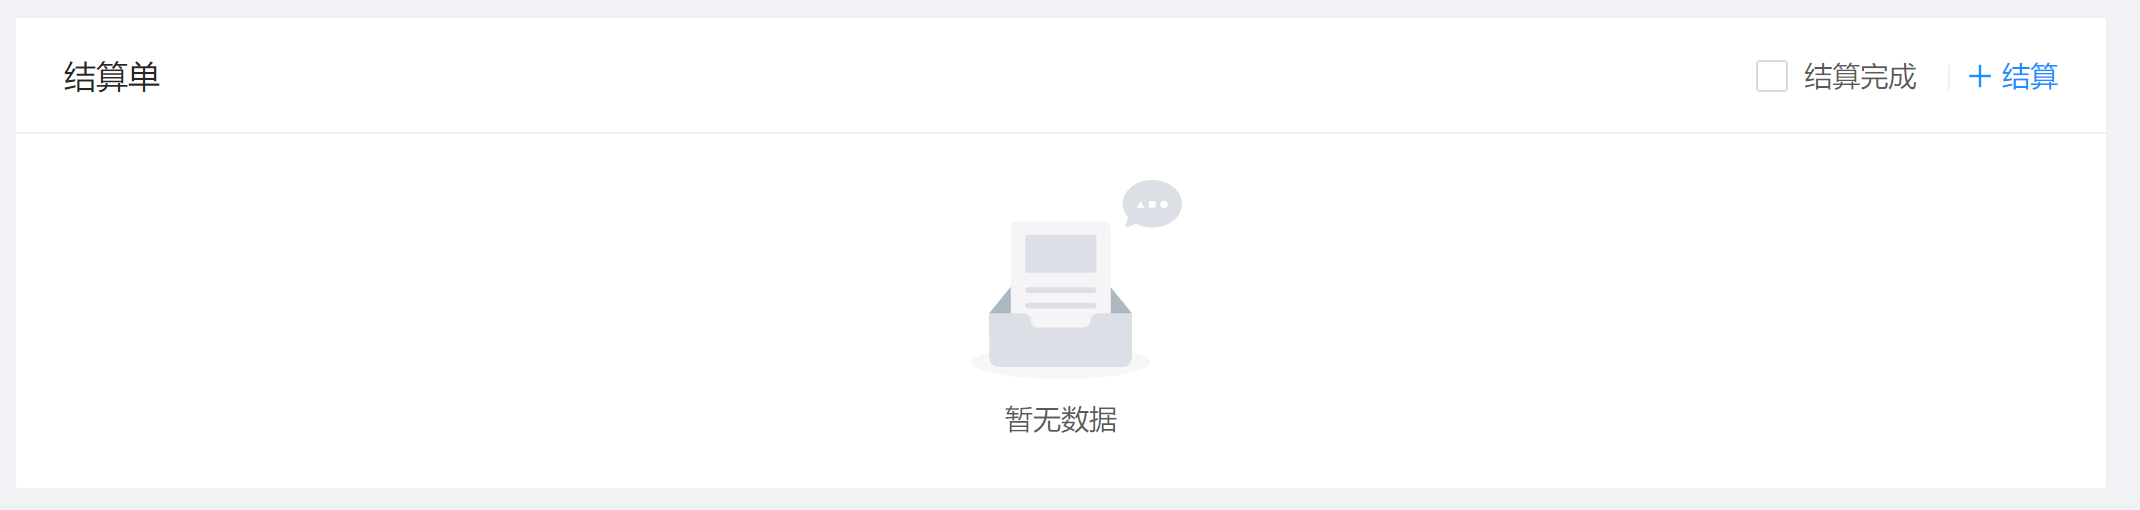Click the horizontal divider below the 结算单 header
This screenshot has width=2140, height=510.
pyautogui.click(x=1060, y=133)
